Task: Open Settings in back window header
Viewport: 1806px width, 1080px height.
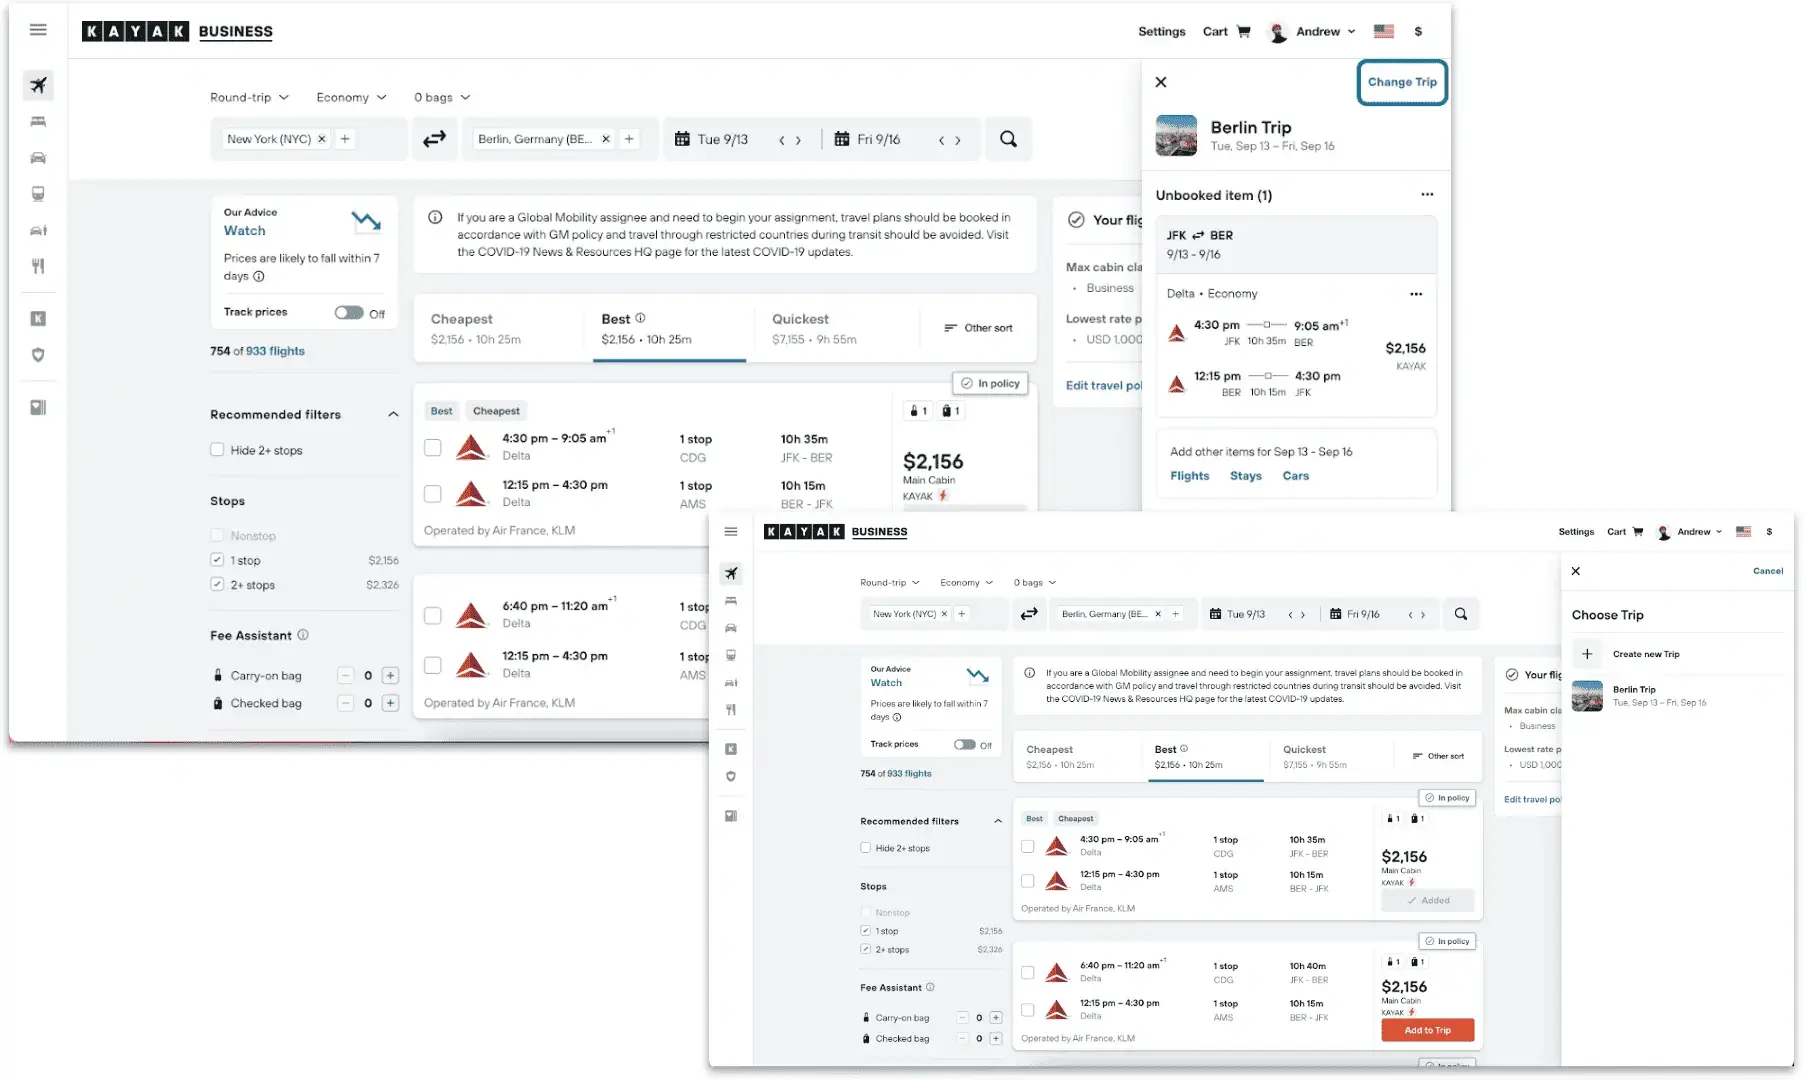Action: click(1161, 31)
